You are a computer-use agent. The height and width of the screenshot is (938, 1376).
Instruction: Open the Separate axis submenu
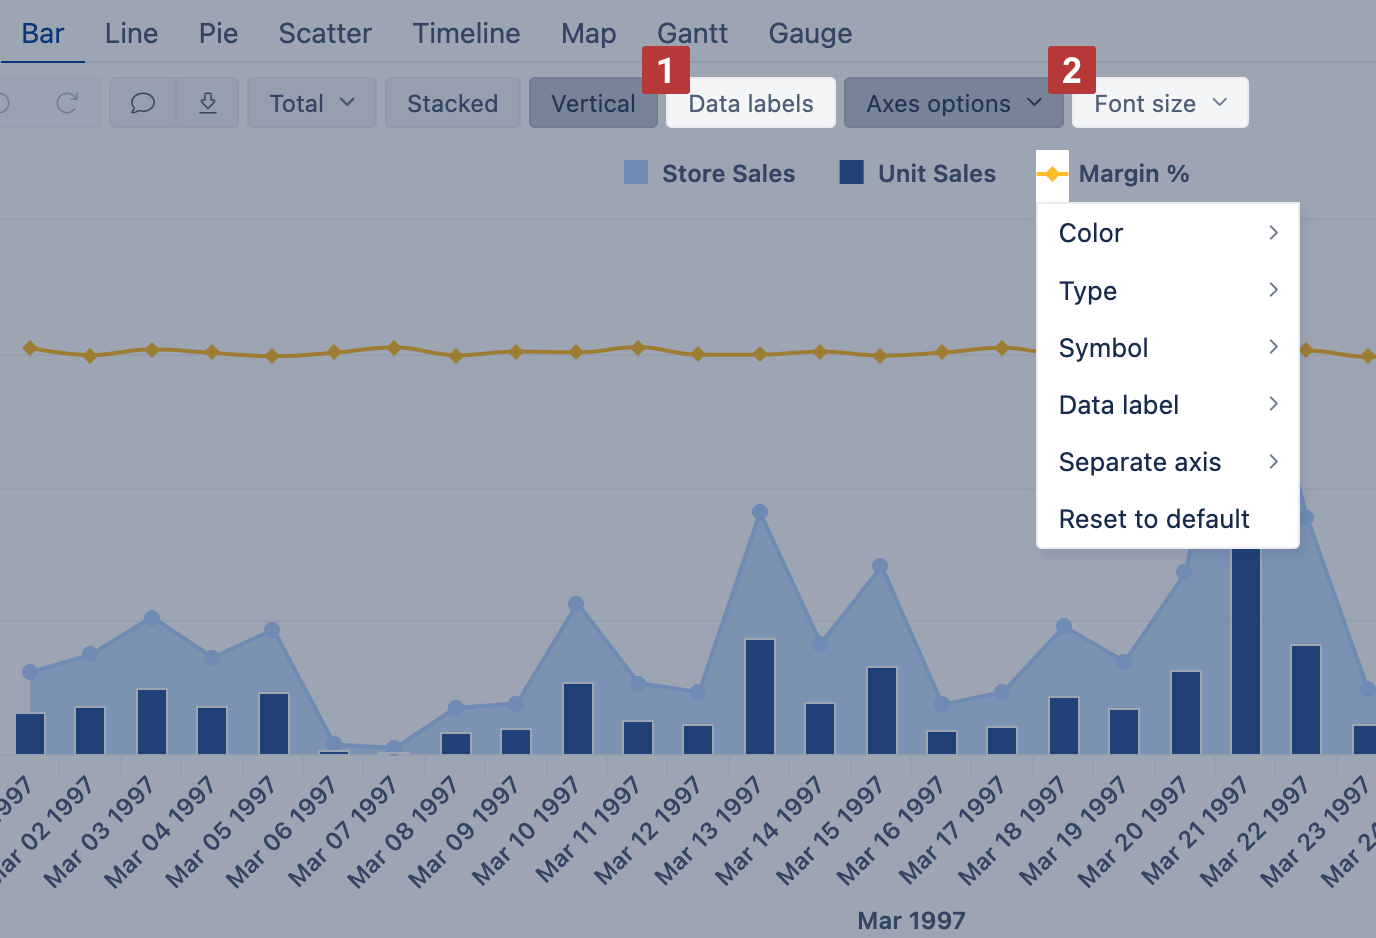pyautogui.click(x=1168, y=462)
